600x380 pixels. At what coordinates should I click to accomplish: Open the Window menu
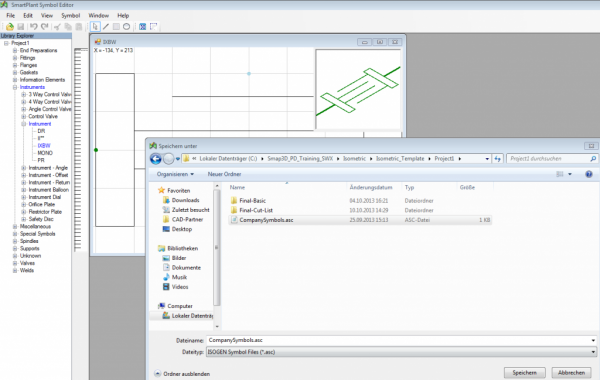click(99, 16)
